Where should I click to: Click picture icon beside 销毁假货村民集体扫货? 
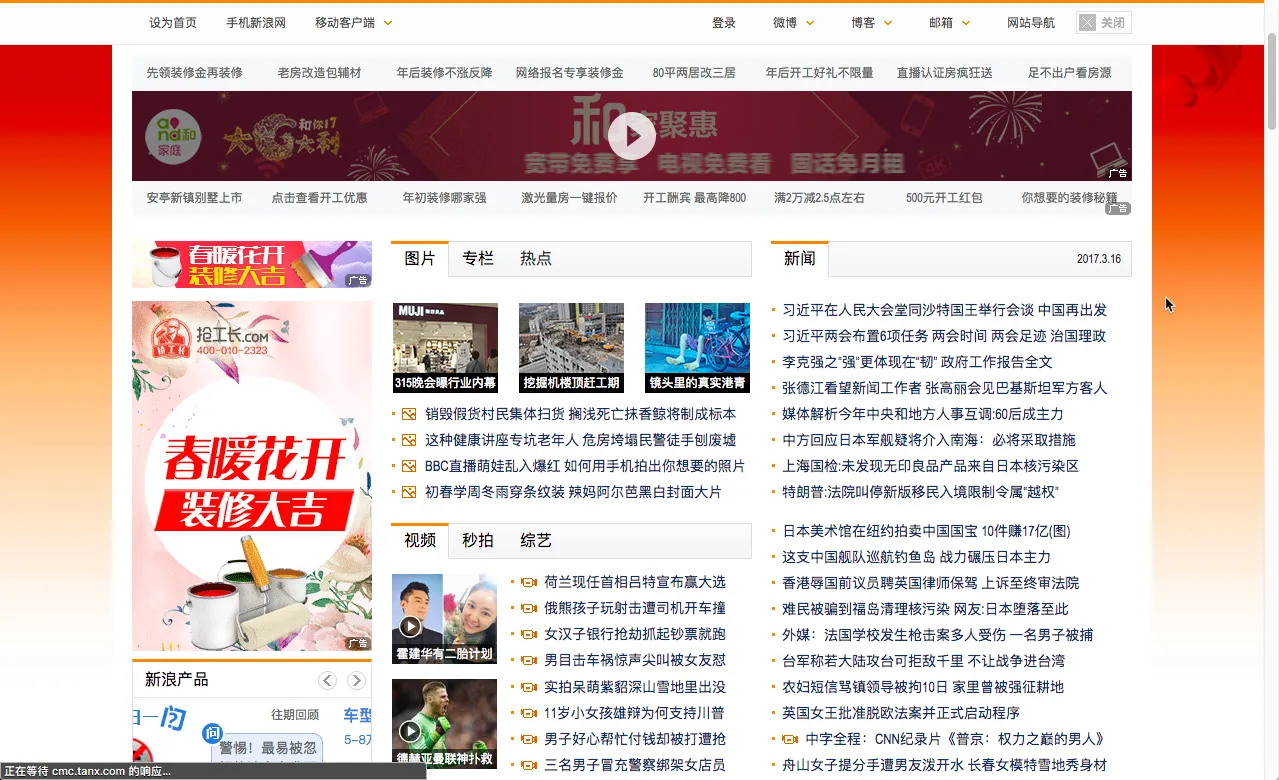(x=408, y=414)
